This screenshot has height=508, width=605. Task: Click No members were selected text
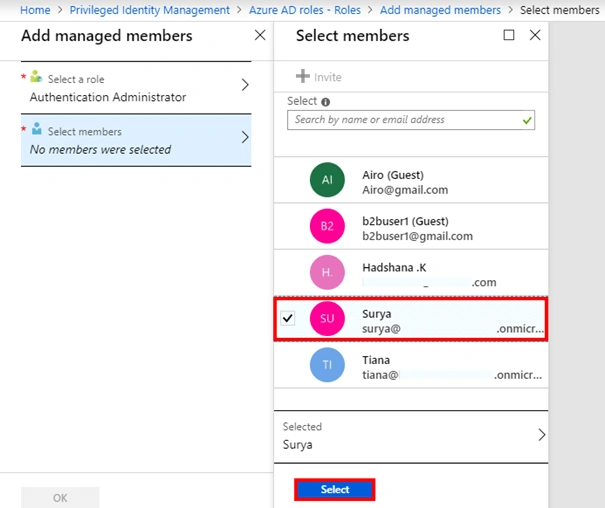click(x=100, y=150)
